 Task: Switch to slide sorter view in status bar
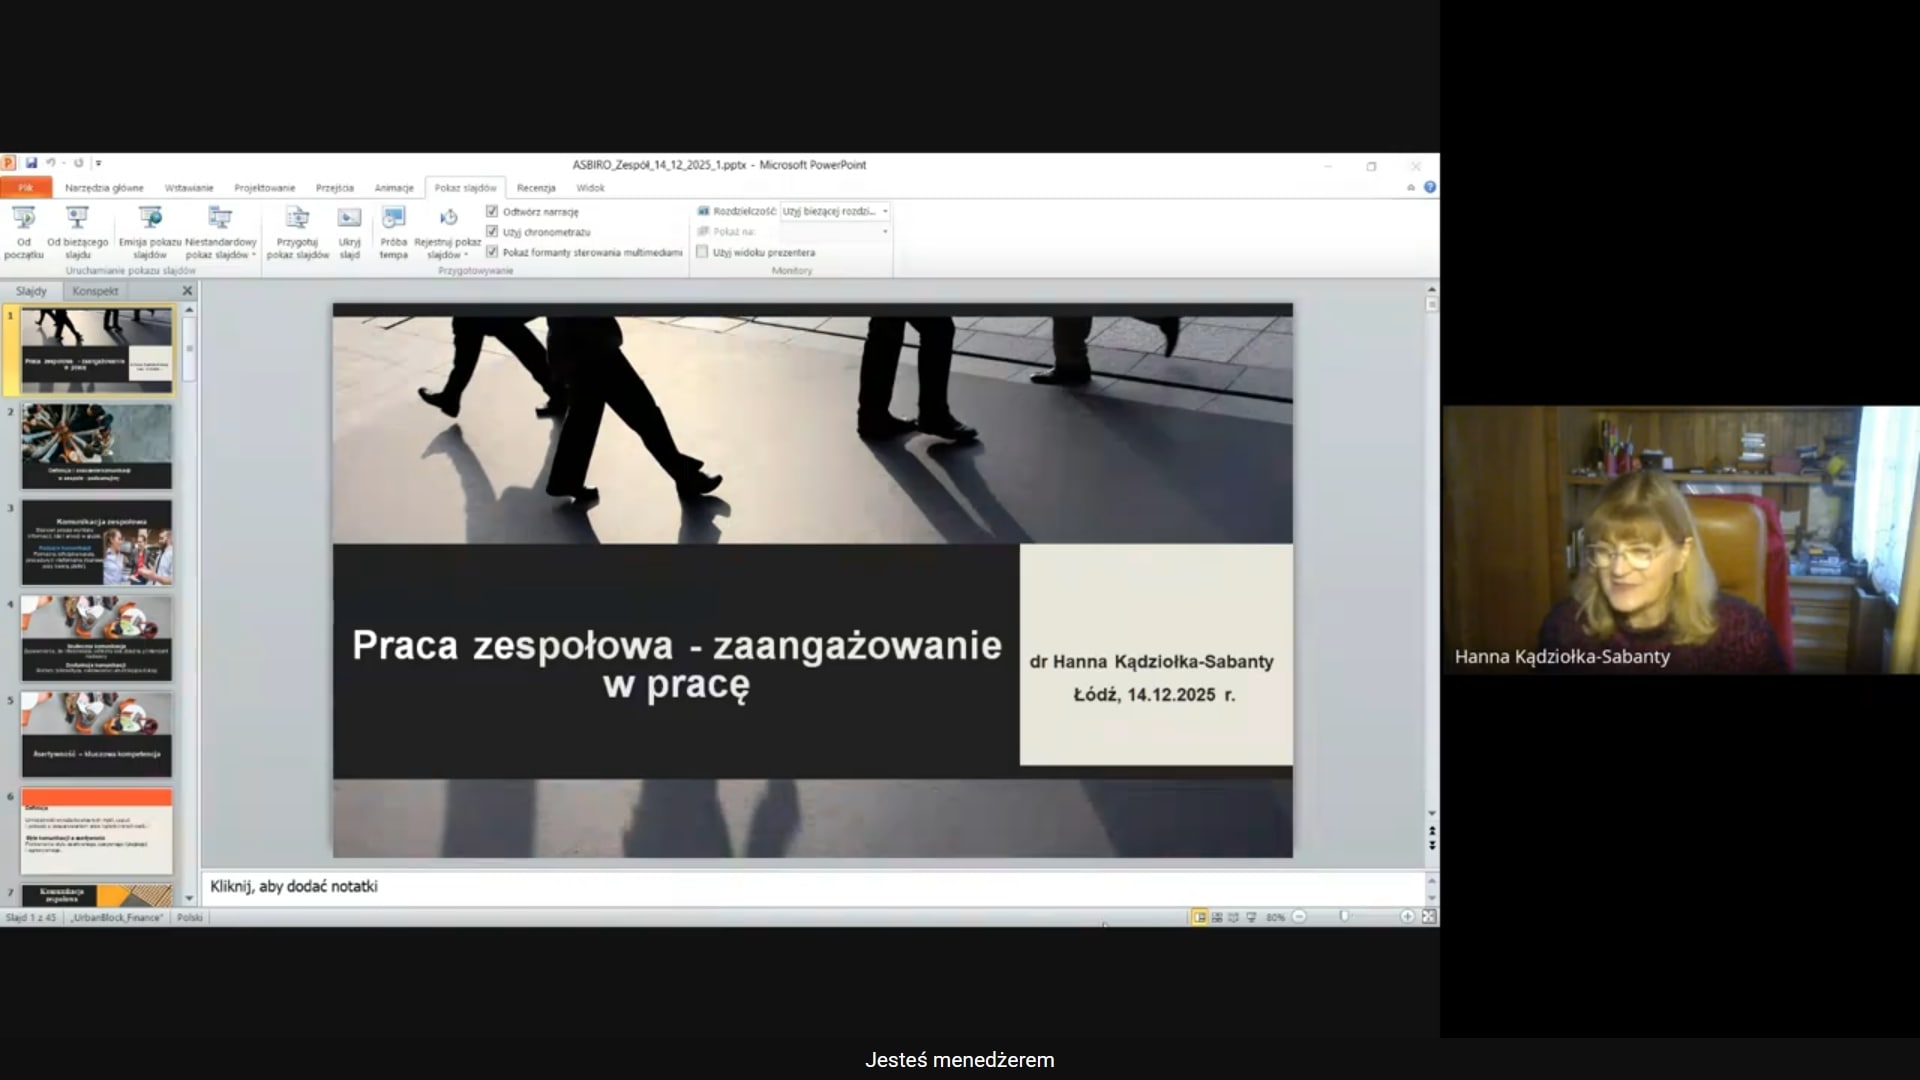1217,917
